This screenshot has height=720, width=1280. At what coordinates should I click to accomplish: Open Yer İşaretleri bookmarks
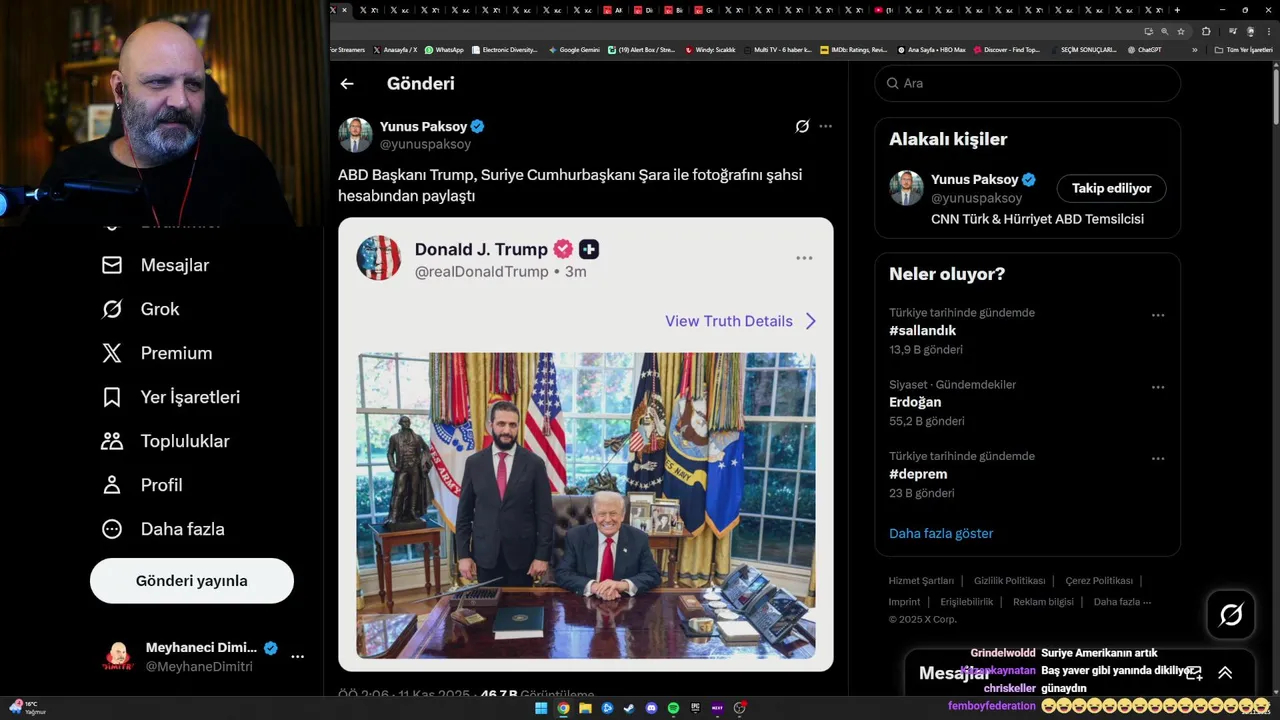tap(171, 397)
